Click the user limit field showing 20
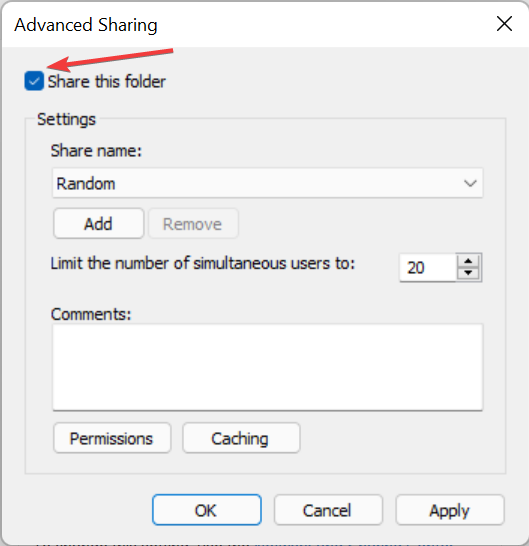The width and height of the screenshot is (529, 546). 428,267
